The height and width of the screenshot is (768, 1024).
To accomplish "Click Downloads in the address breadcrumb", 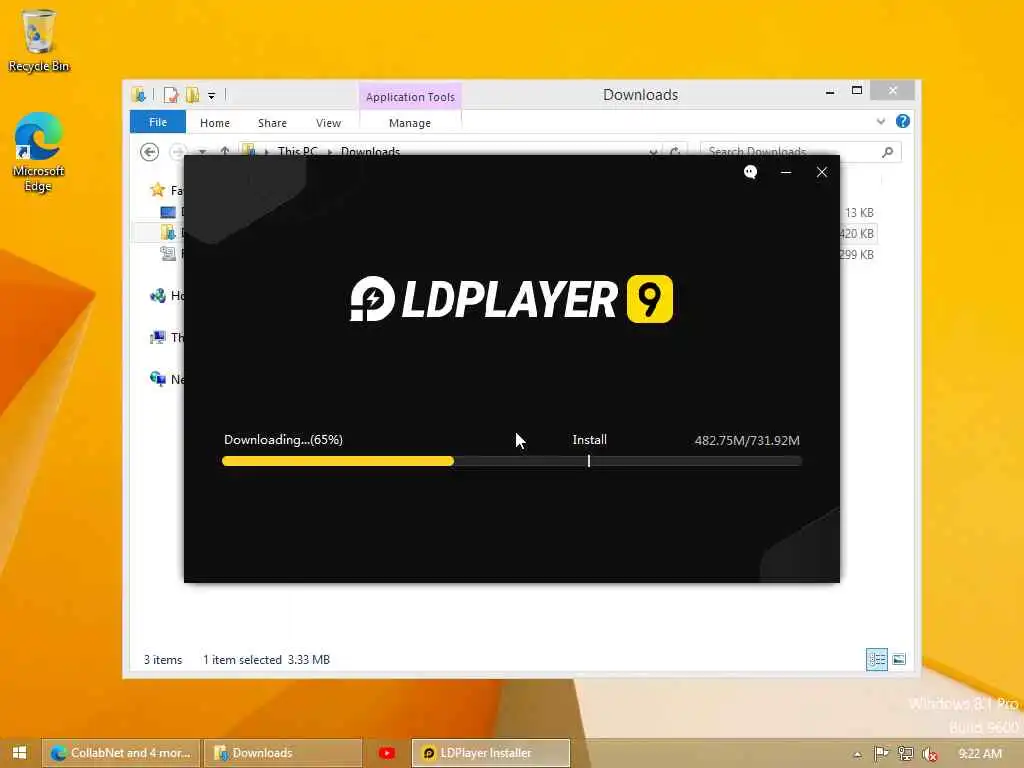I will [370, 152].
